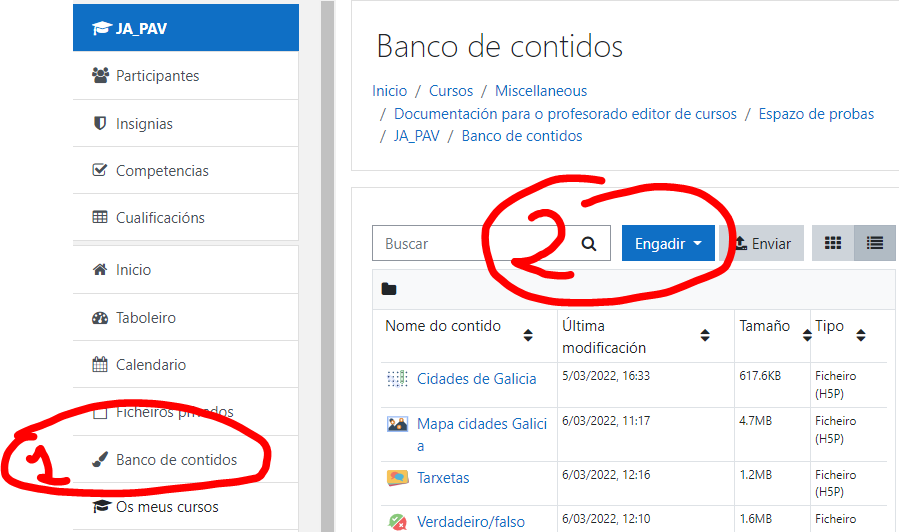Viewport: 899px width, 532px height.
Task: Go to Cualificacións in the sidebar
Action: pyautogui.click(x=160, y=218)
